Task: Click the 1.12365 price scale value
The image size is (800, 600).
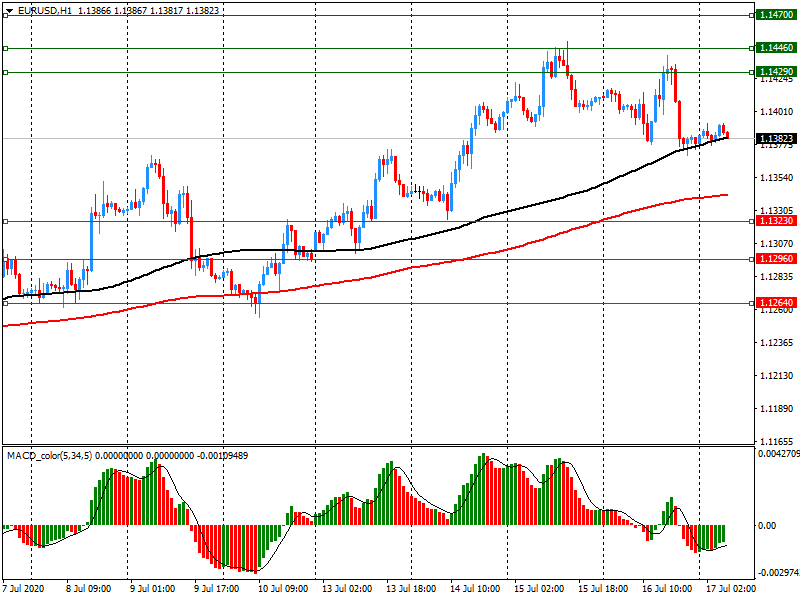Action: [x=777, y=343]
